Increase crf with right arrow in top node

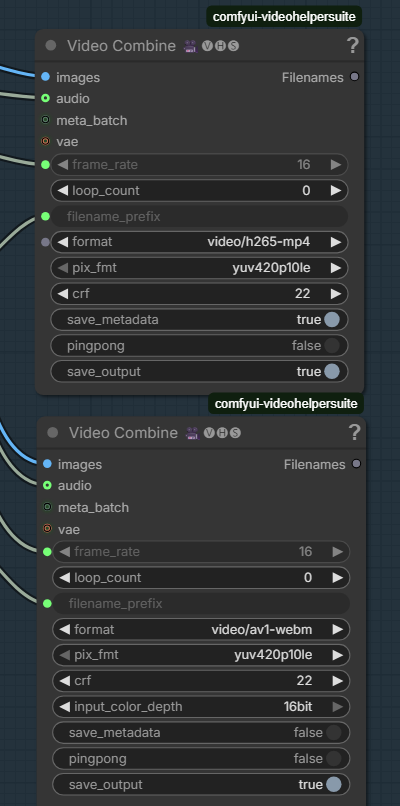click(x=336, y=294)
